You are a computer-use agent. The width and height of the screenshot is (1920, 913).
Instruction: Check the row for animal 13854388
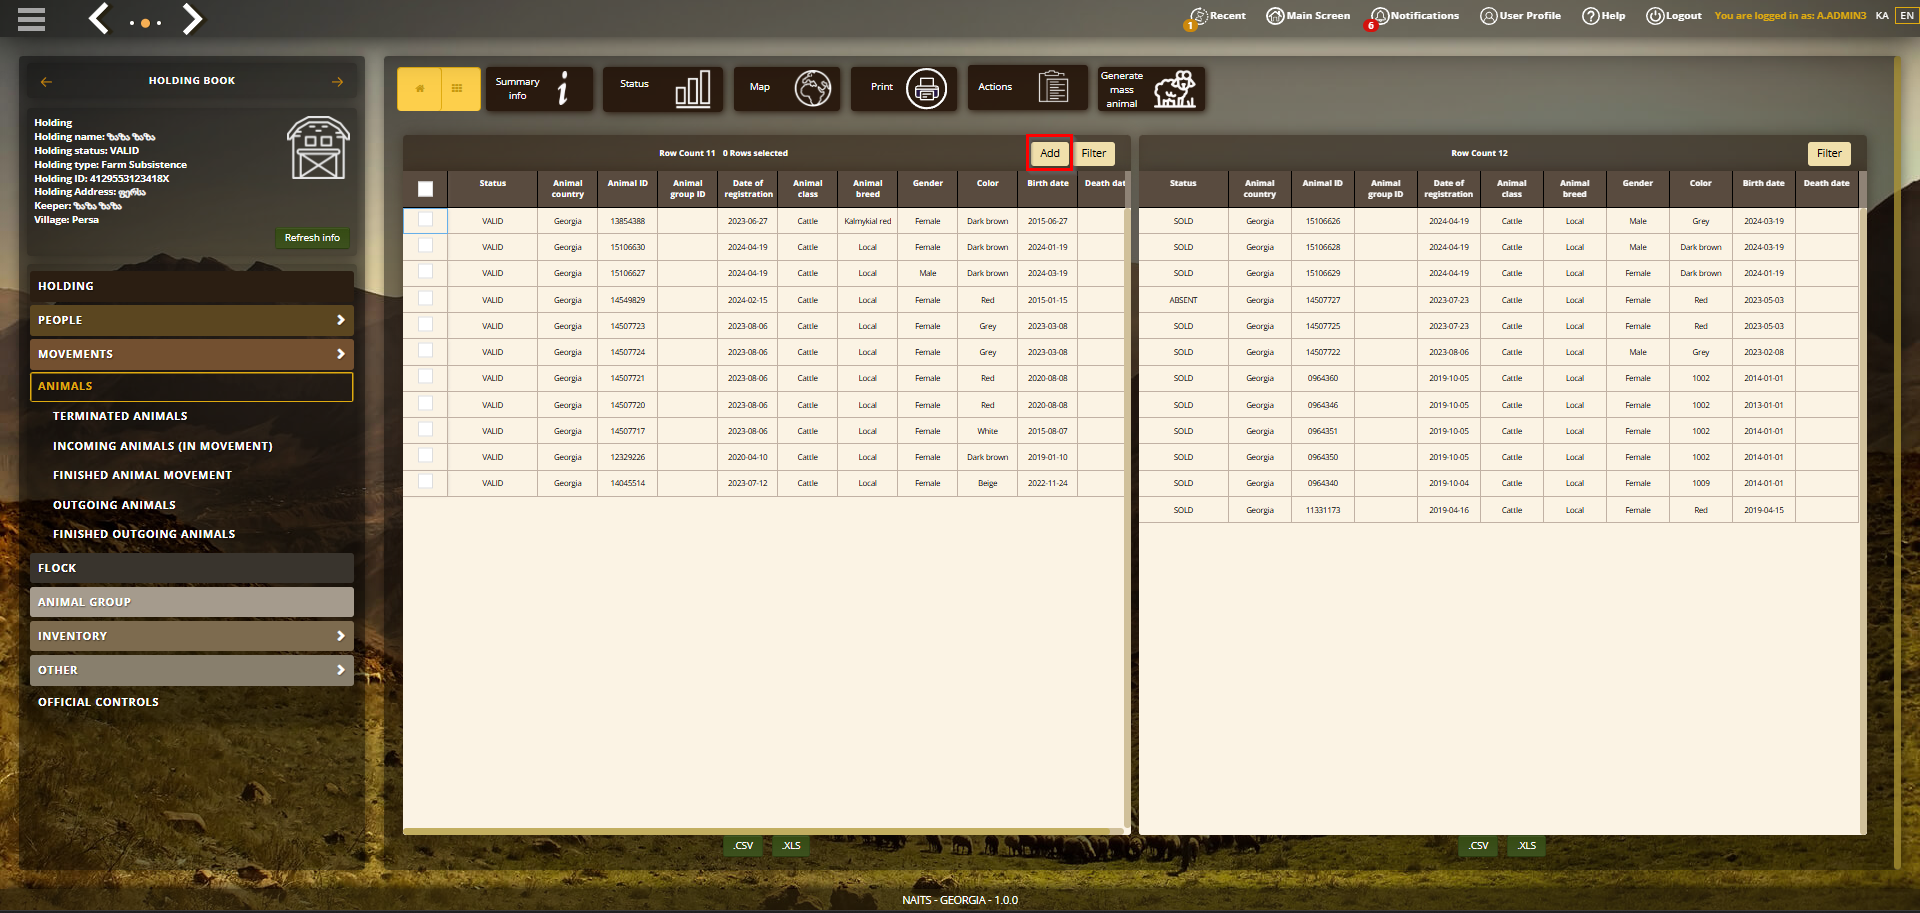426,220
